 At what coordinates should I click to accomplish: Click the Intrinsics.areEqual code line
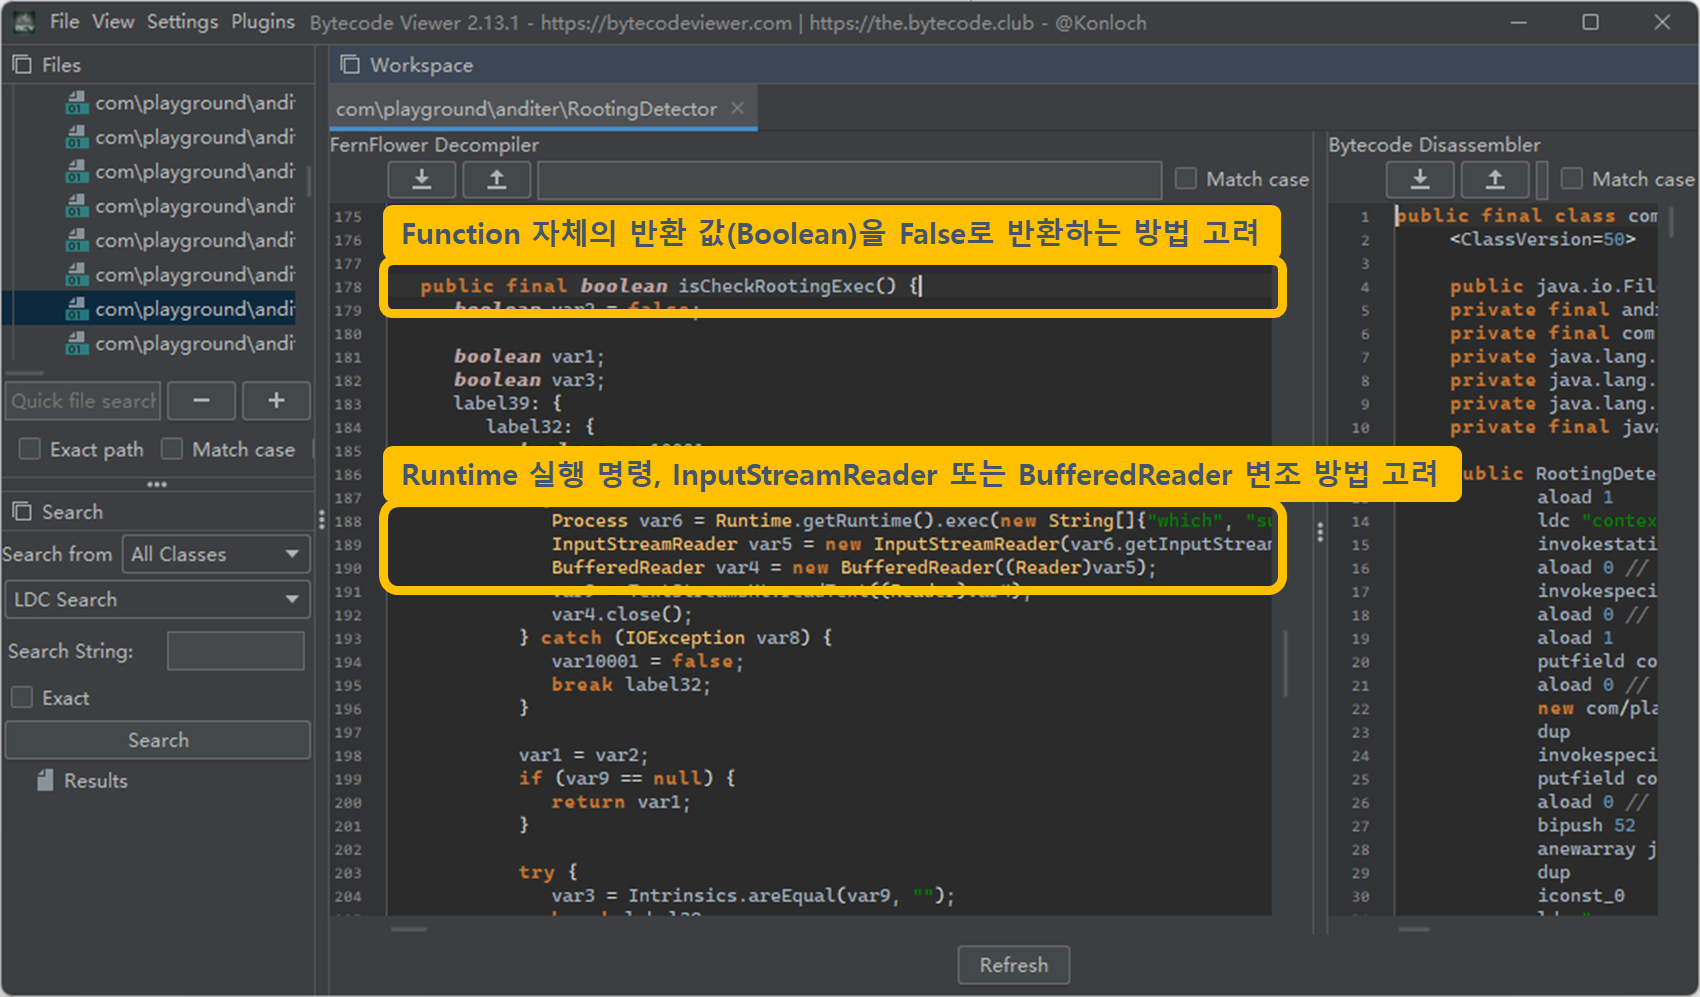click(753, 896)
